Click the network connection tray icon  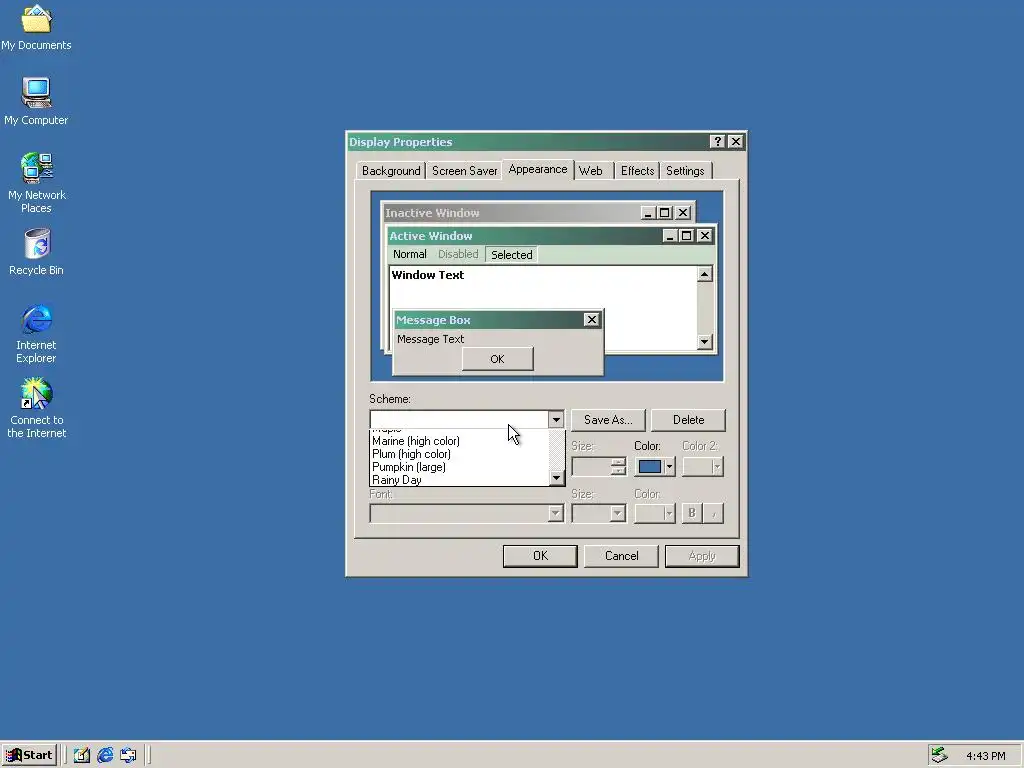point(939,755)
